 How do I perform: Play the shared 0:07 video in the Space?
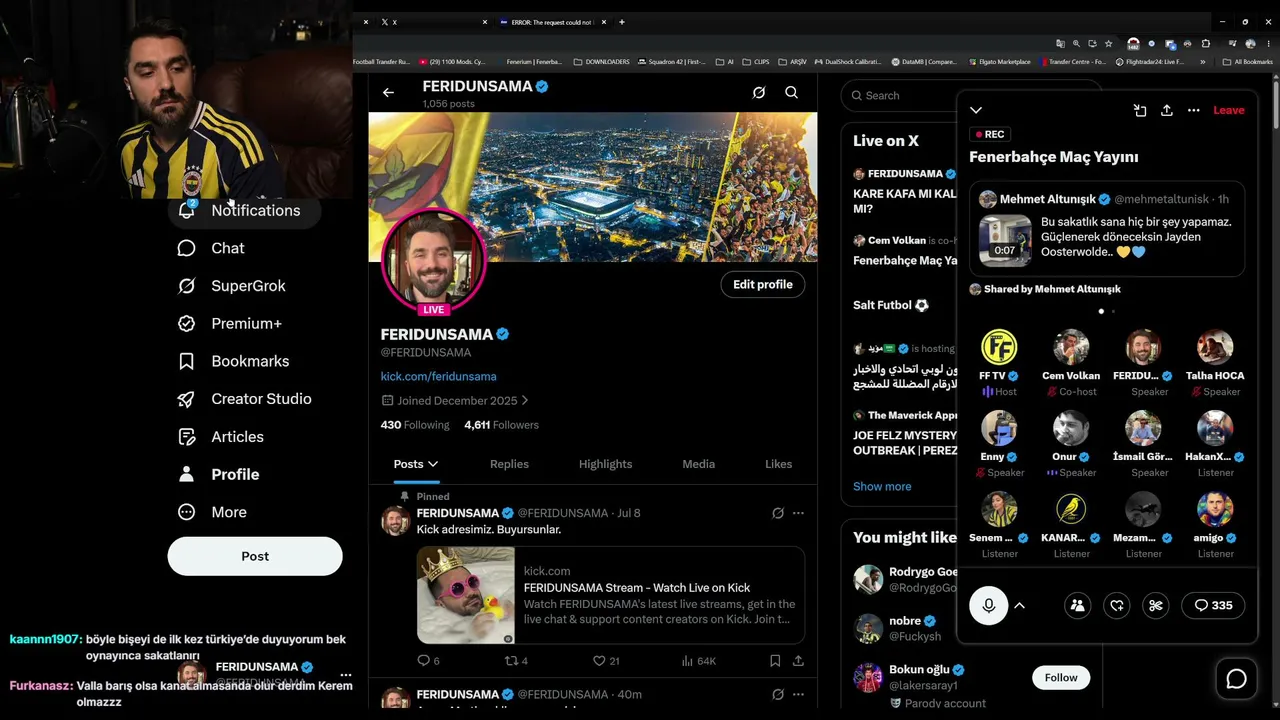point(1005,241)
